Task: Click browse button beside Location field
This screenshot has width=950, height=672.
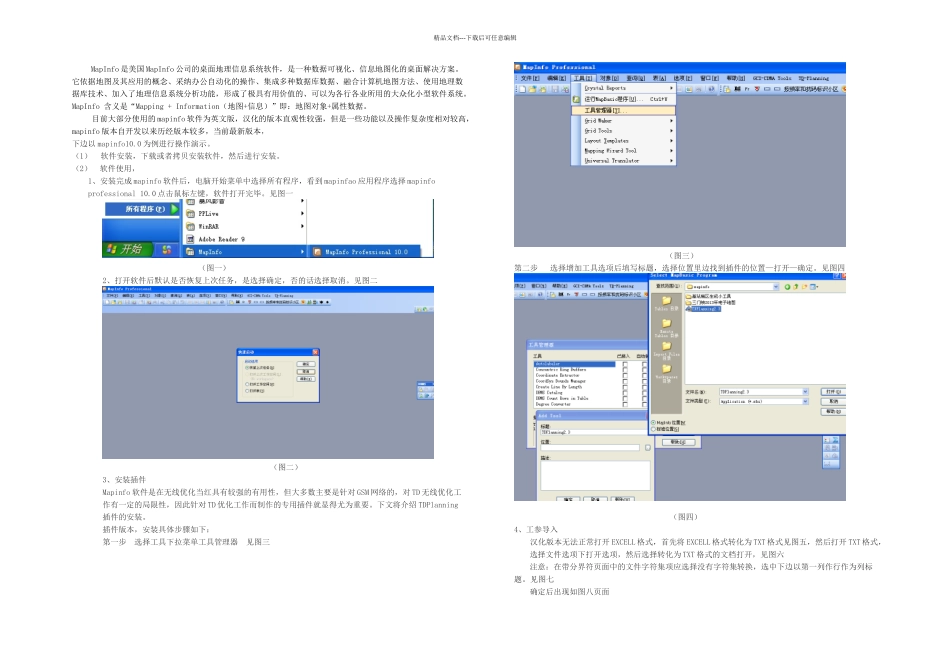Action: (648, 448)
